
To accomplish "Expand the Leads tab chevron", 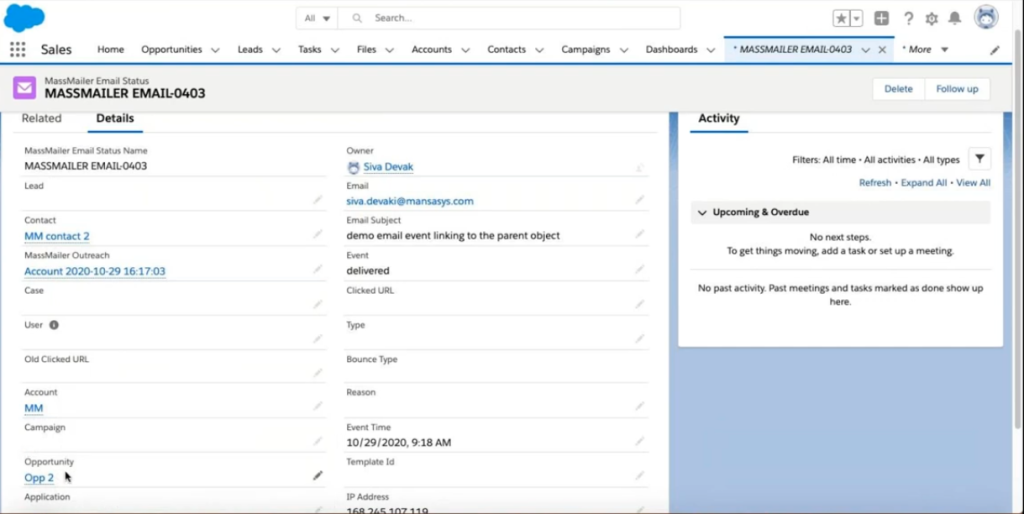I will pyautogui.click(x=276, y=50).
